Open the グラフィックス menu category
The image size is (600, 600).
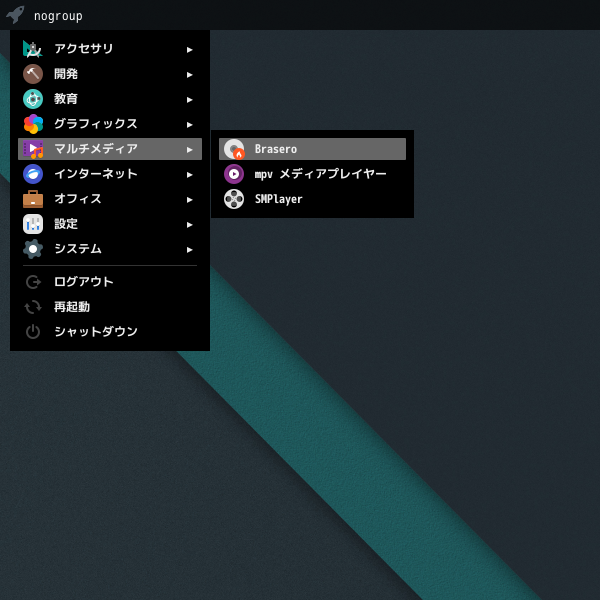[110, 124]
